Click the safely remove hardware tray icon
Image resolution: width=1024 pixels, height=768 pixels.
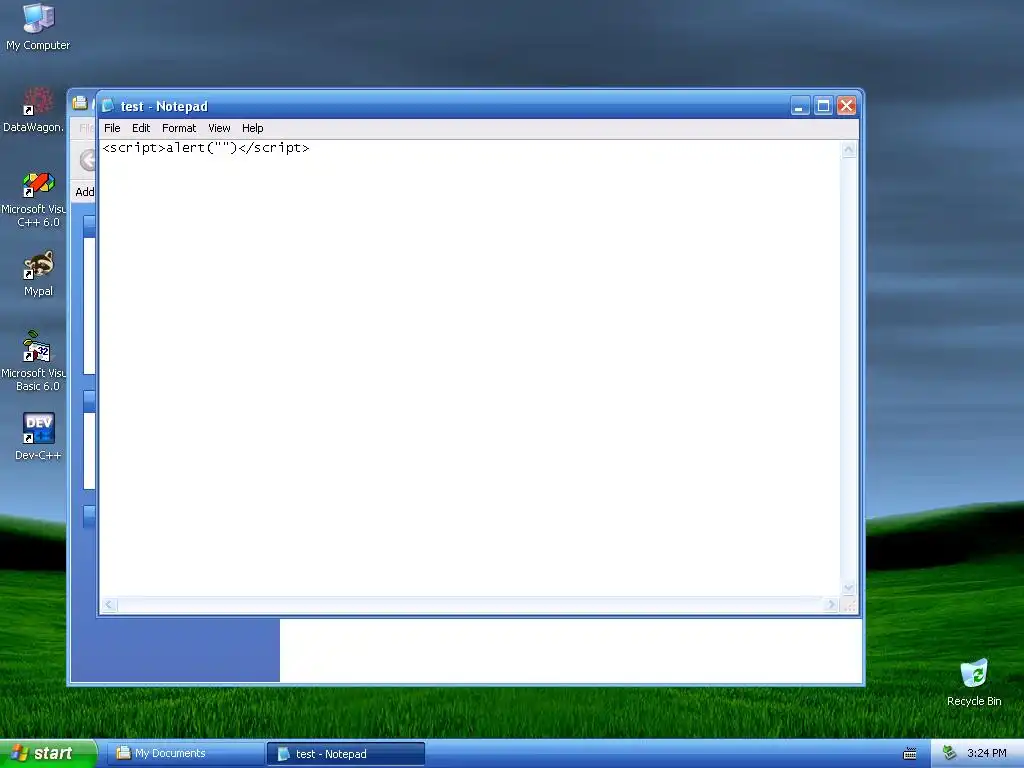point(950,753)
